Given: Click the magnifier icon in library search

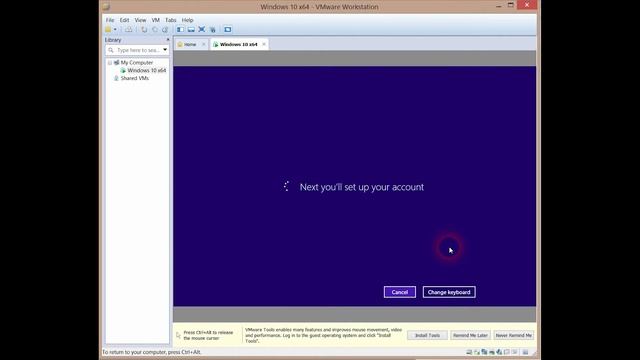Looking at the screenshot, I should pos(111,50).
